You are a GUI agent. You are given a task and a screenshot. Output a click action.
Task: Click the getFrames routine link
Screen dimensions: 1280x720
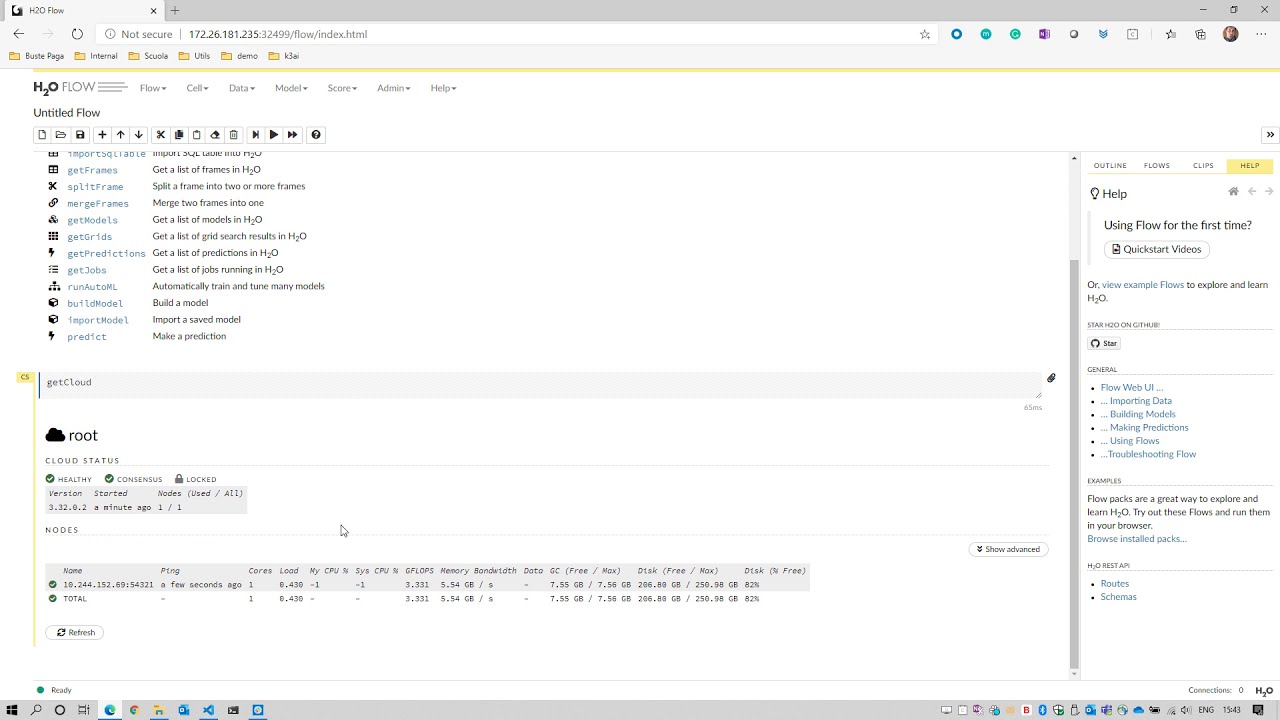(92, 170)
